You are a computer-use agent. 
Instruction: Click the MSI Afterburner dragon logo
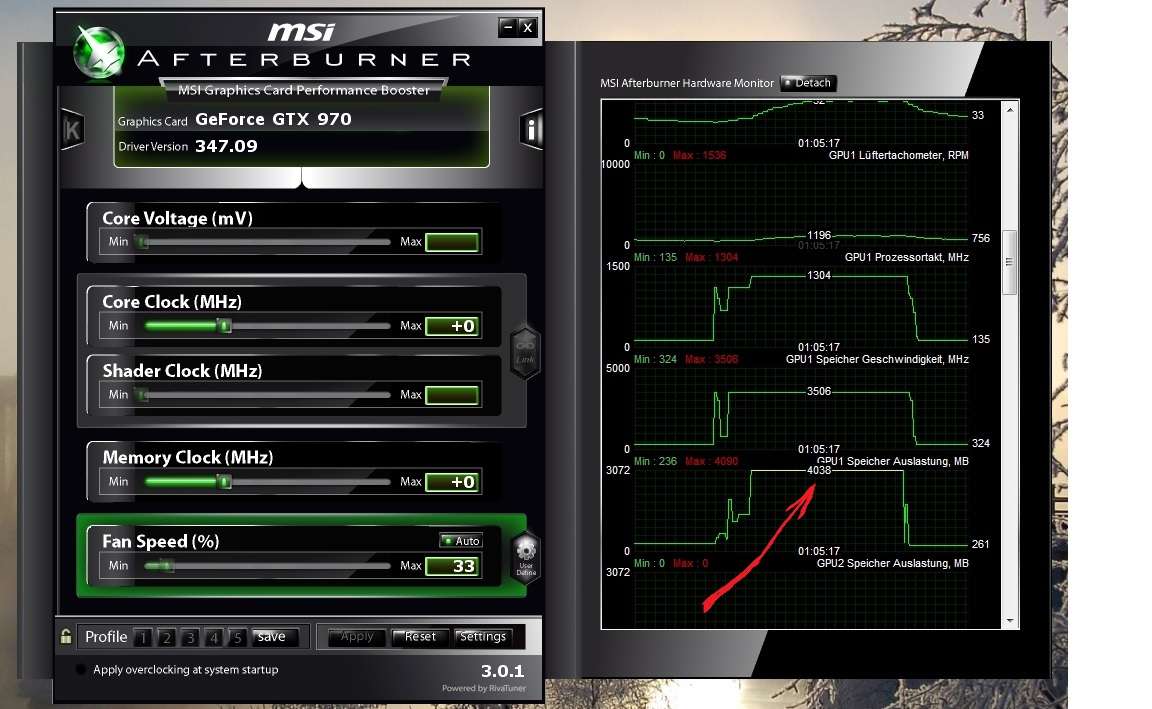tap(99, 51)
